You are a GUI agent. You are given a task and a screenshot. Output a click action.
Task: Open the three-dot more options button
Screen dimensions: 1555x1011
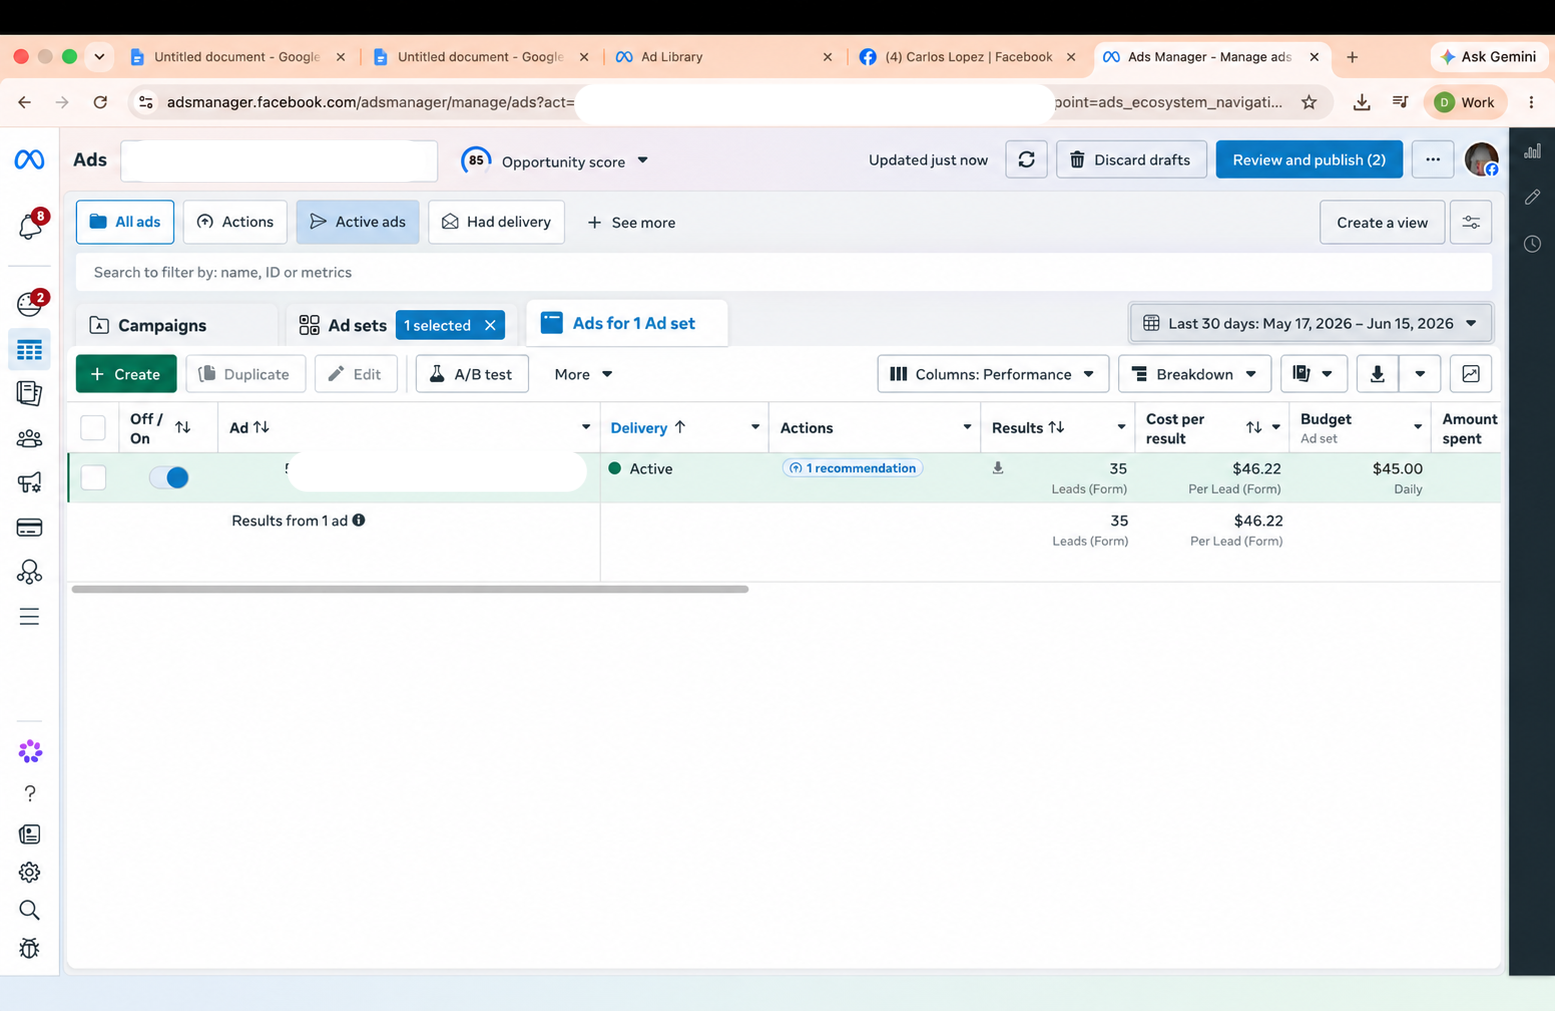[x=1432, y=160]
